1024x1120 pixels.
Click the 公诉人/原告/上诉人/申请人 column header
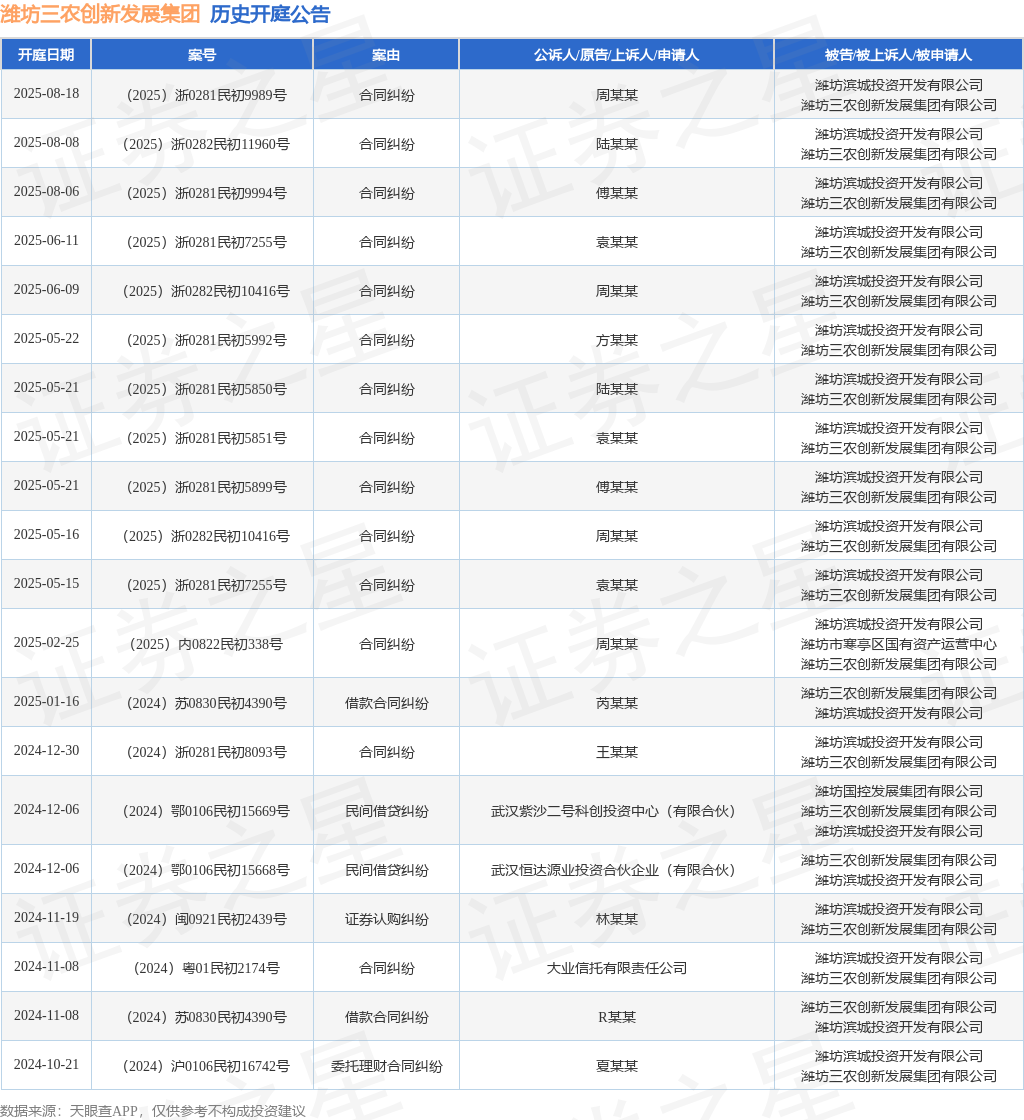(616, 55)
